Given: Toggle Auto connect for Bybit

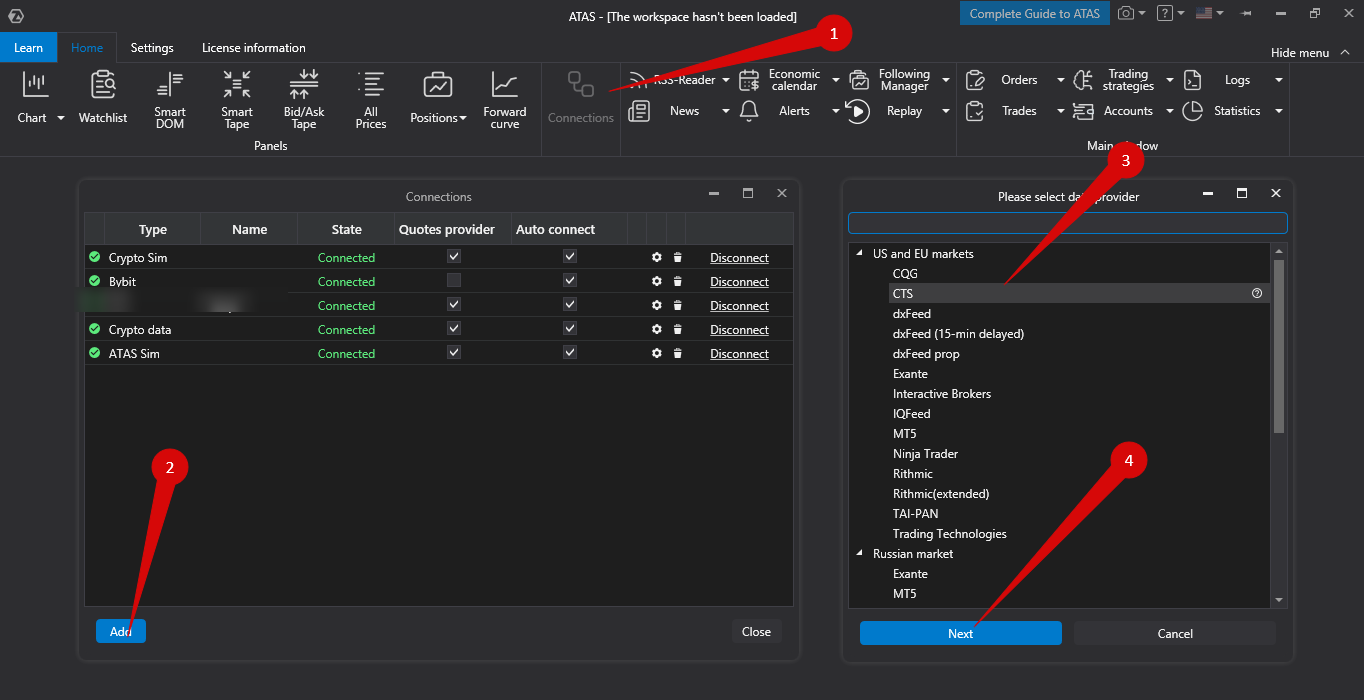Looking at the screenshot, I should pyautogui.click(x=570, y=281).
